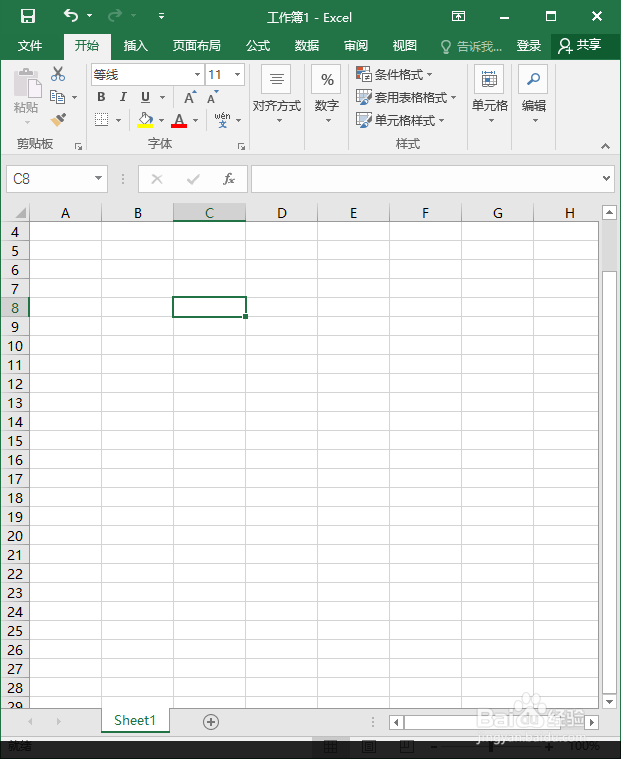Click 登录 to sign in
Viewport: 621px width, 759px height.
click(x=529, y=46)
